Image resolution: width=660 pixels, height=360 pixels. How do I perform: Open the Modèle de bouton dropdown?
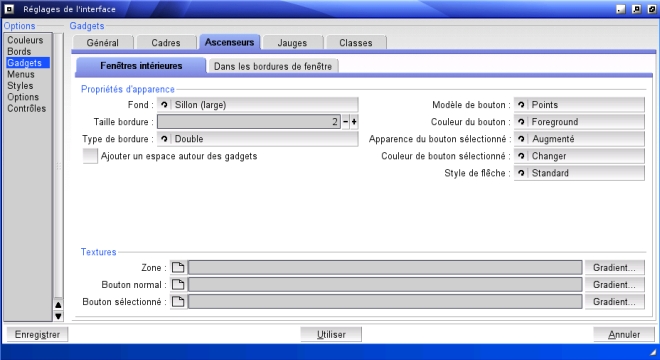click(x=579, y=104)
